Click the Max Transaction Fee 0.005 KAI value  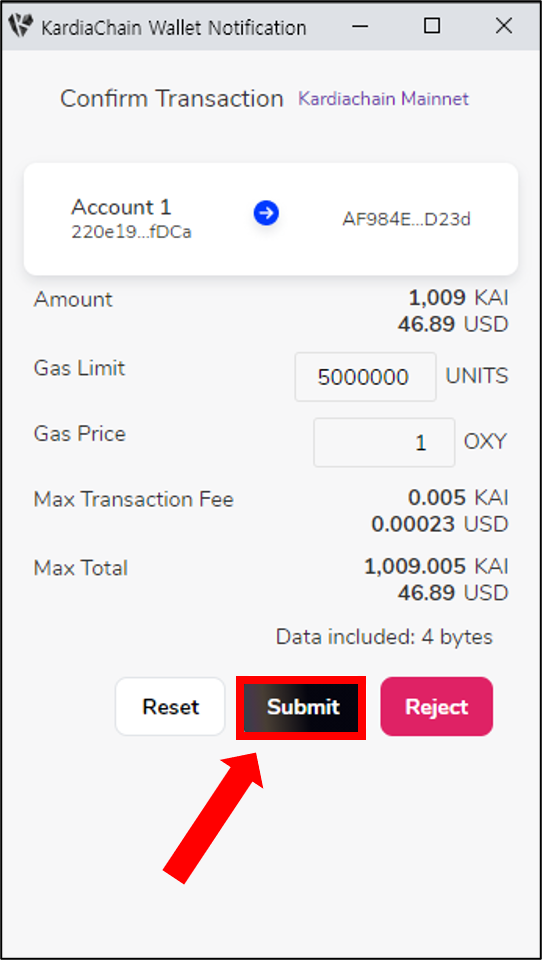[x=458, y=498]
